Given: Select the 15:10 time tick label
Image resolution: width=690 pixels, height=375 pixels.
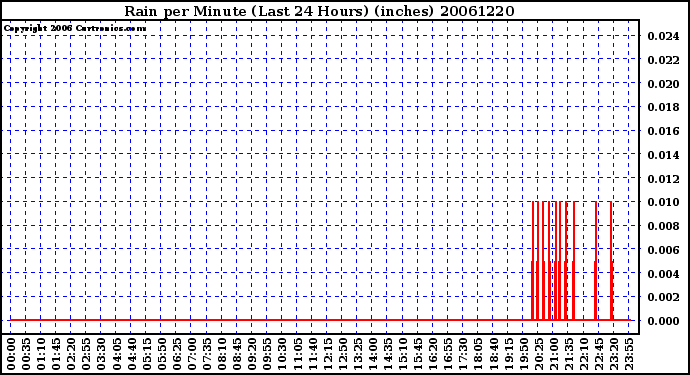Looking at the screenshot, I should tap(402, 354).
